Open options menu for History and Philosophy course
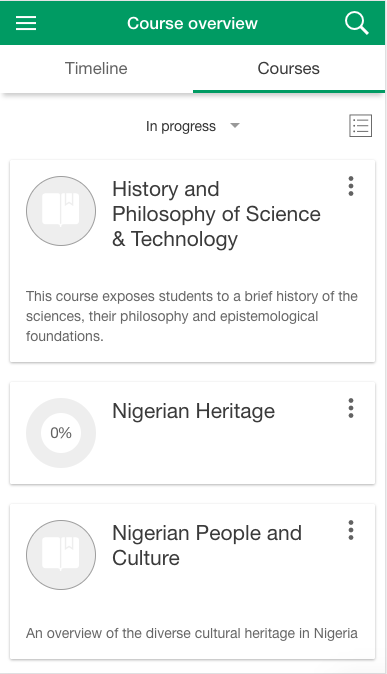This screenshot has width=387, height=674. click(x=351, y=186)
